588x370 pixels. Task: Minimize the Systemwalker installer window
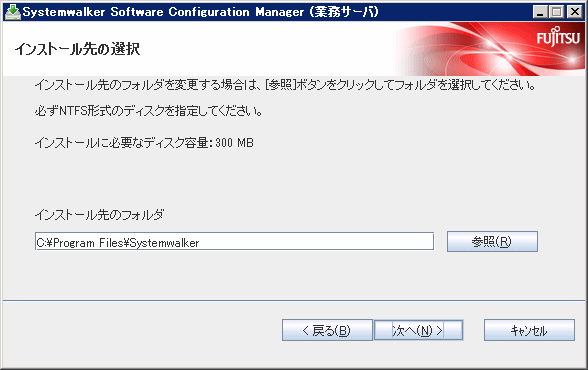coord(540,12)
